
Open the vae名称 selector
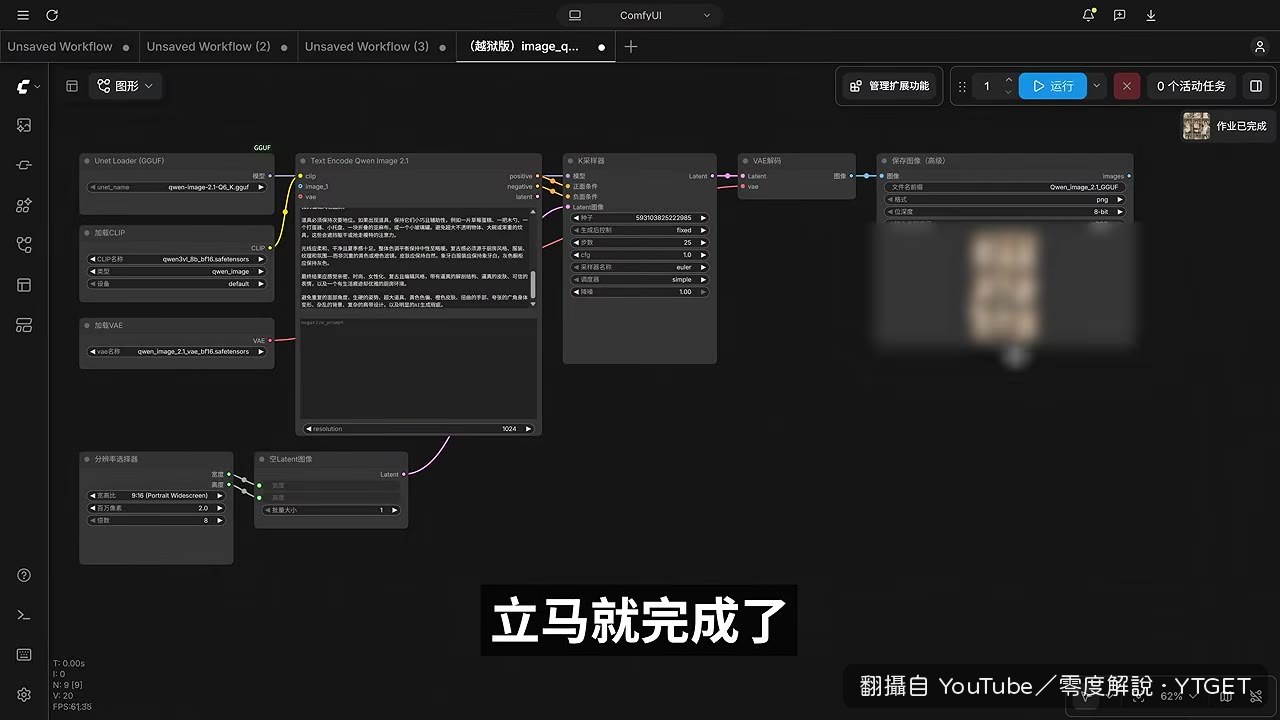(178, 352)
